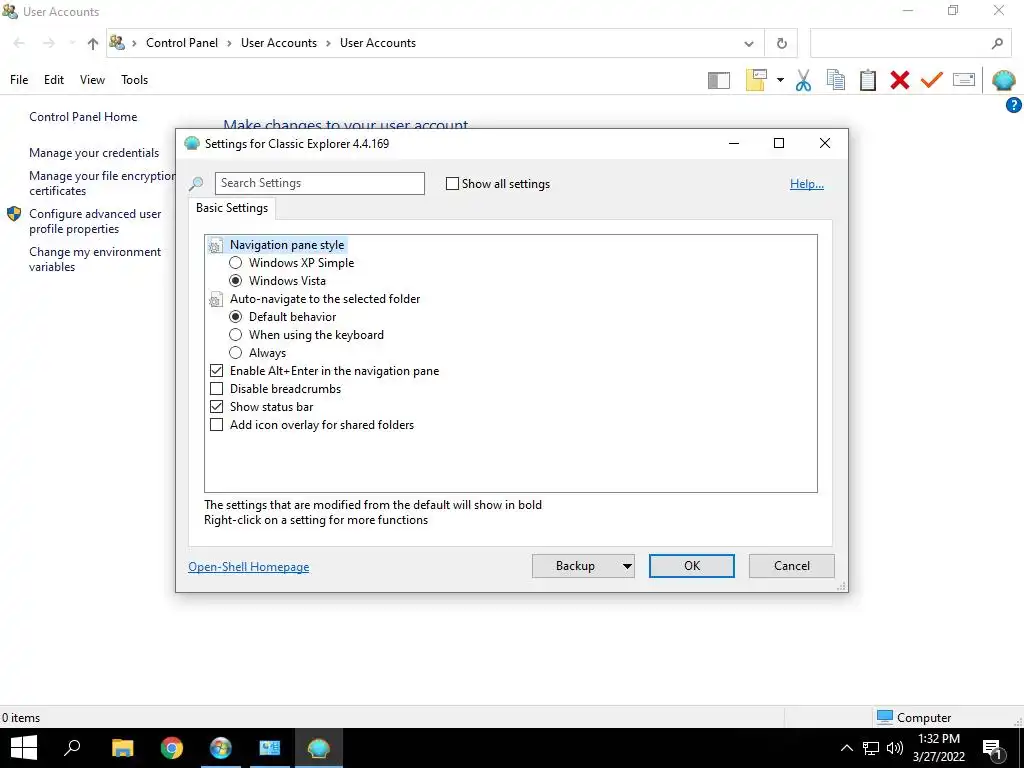Screen dimensions: 1024x768
Task: Click the Auto-navigate to the selected folder setting
Action: pyautogui.click(x=325, y=299)
